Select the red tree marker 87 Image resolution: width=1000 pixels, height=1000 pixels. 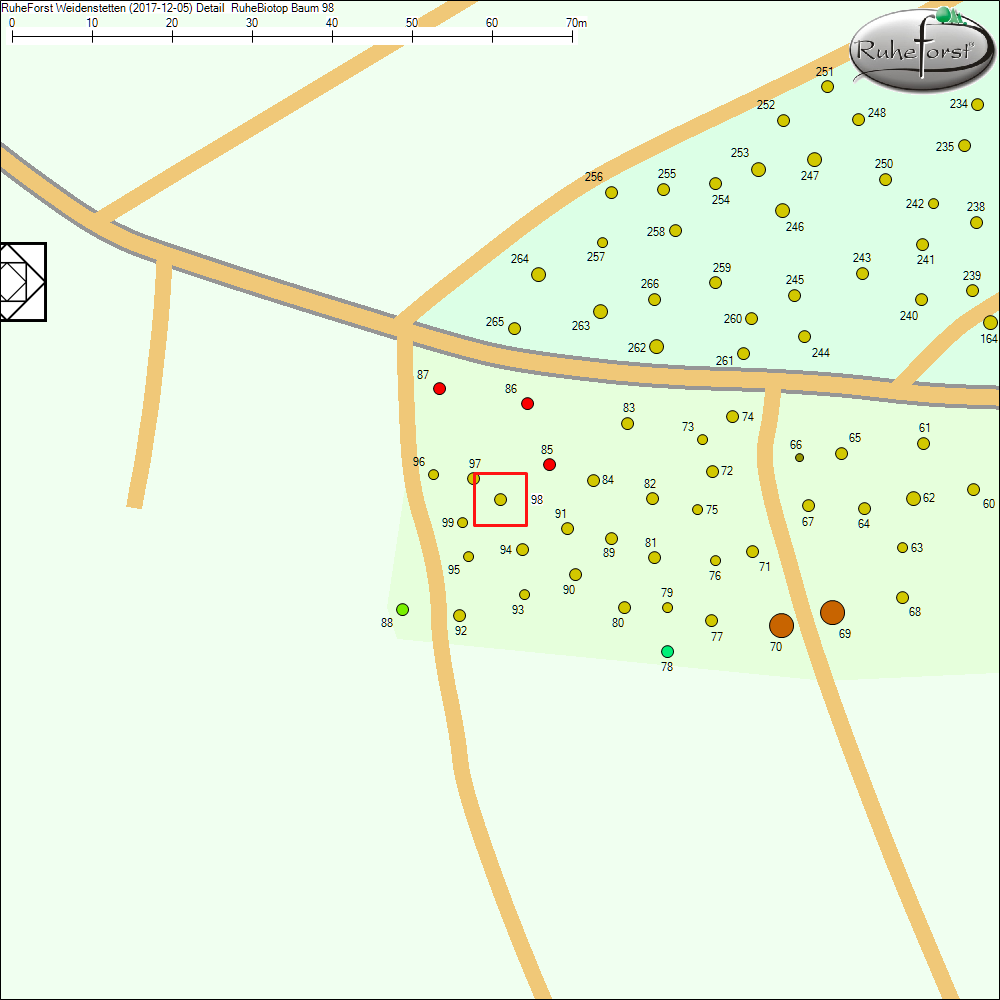[439, 388]
